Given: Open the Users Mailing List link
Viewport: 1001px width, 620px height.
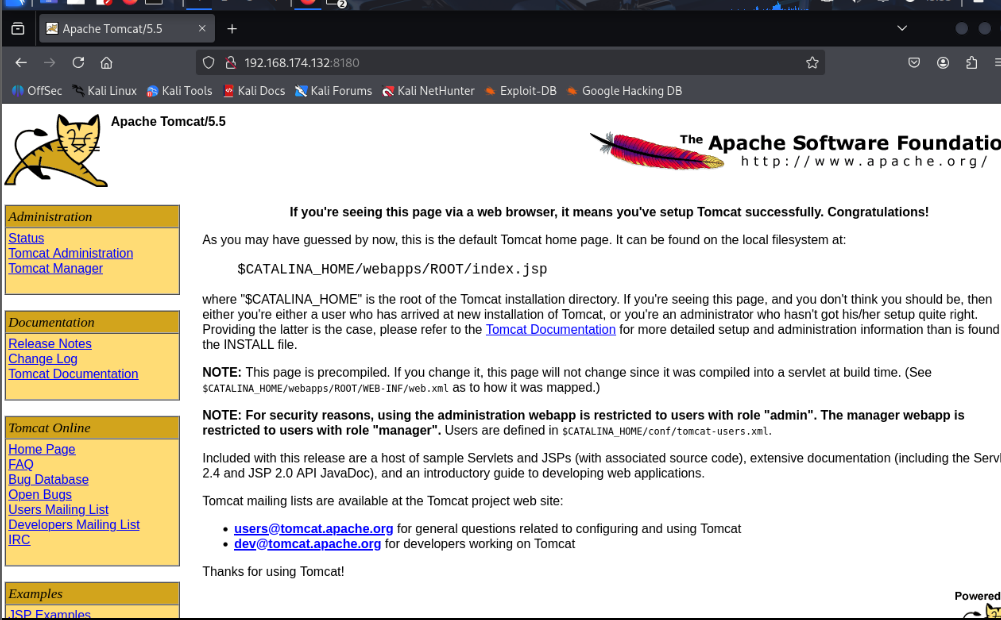Looking at the screenshot, I should point(58,510).
